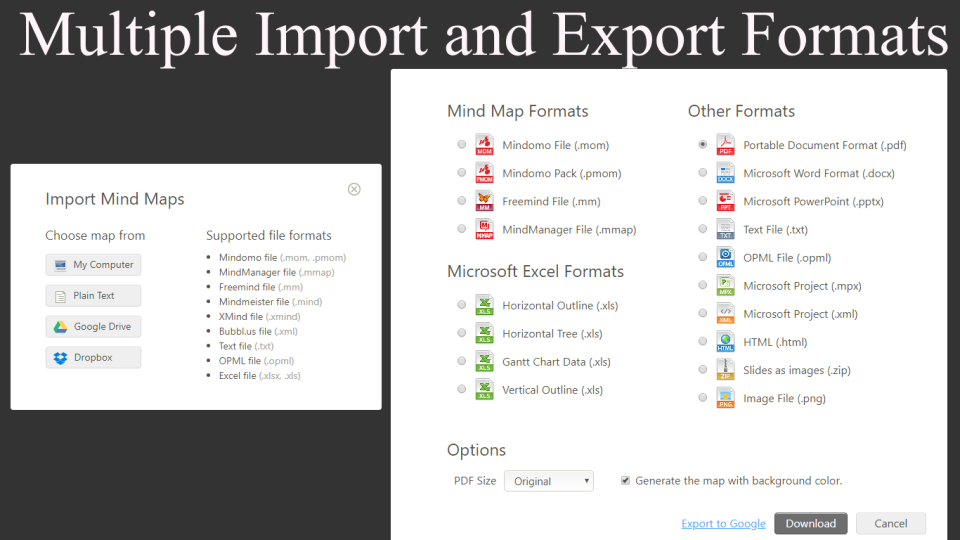Click the Export to Google link
The image size is (960, 540).
(x=723, y=523)
